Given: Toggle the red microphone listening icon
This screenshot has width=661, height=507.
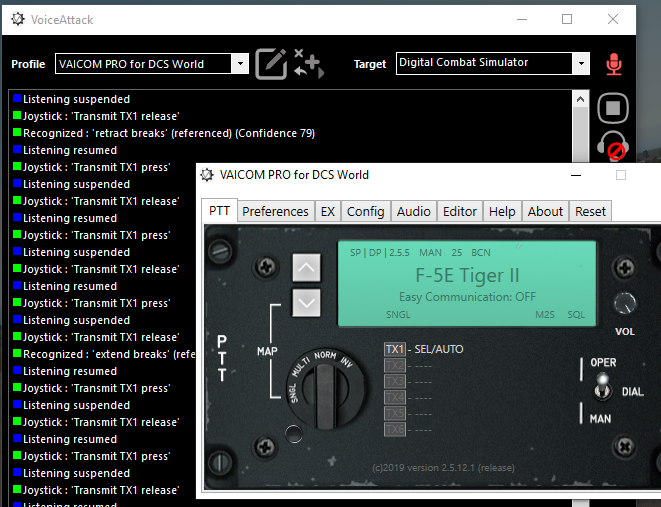Looking at the screenshot, I should pyautogui.click(x=614, y=64).
